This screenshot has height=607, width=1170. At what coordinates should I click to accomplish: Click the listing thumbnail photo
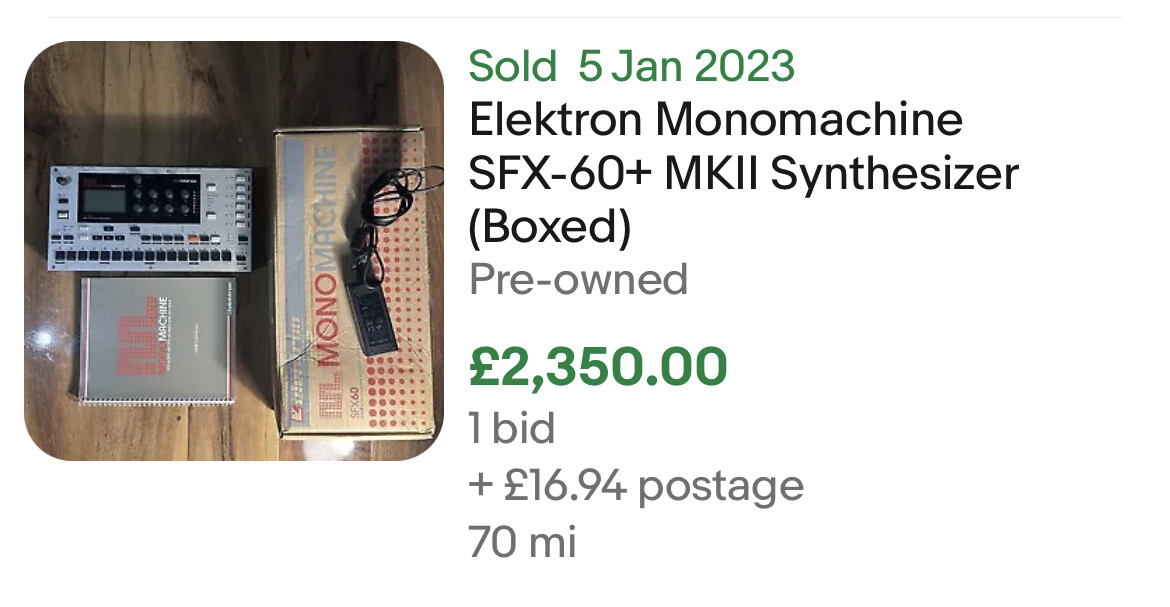(x=234, y=251)
